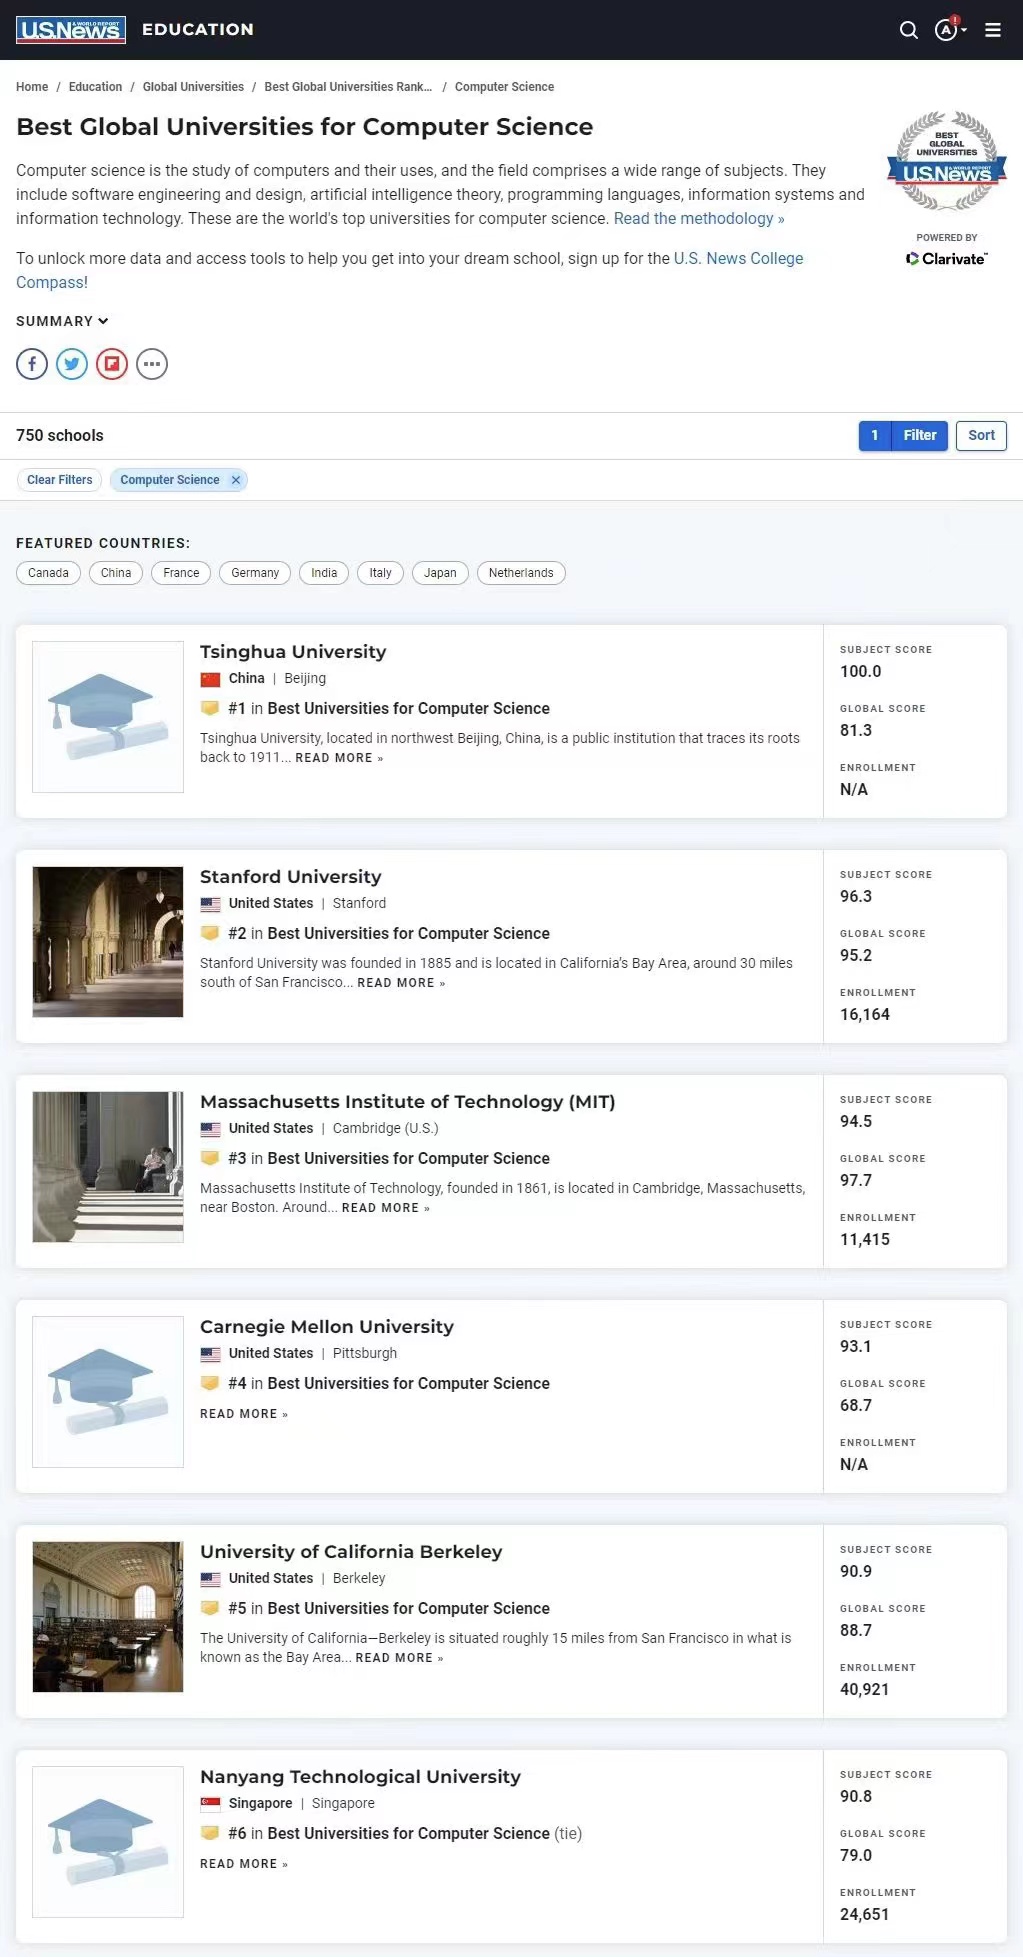Click Tsinghua's placeholder graduation cap thumbnail
Image resolution: width=1023 pixels, height=1957 pixels.
pyautogui.click(x=108, y=717)
